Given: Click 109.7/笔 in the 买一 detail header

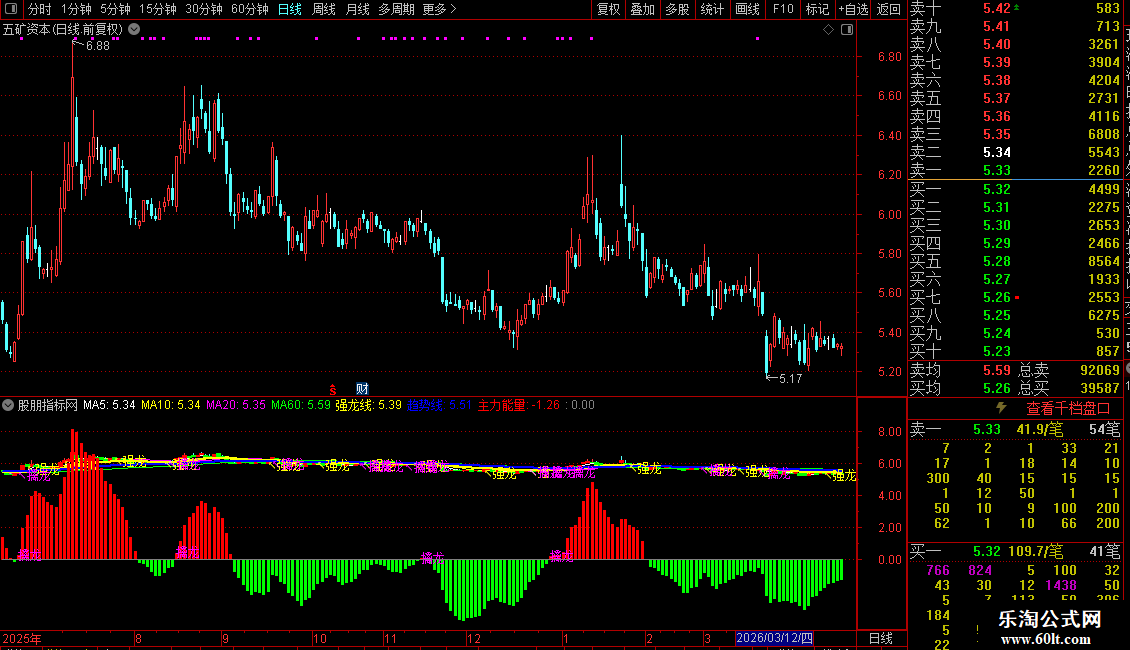Looking at the screenshot, I should pos(1036,551).
